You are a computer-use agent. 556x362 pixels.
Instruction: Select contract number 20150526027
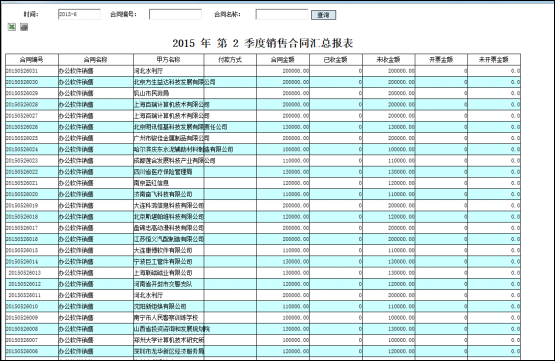point(22,116)
